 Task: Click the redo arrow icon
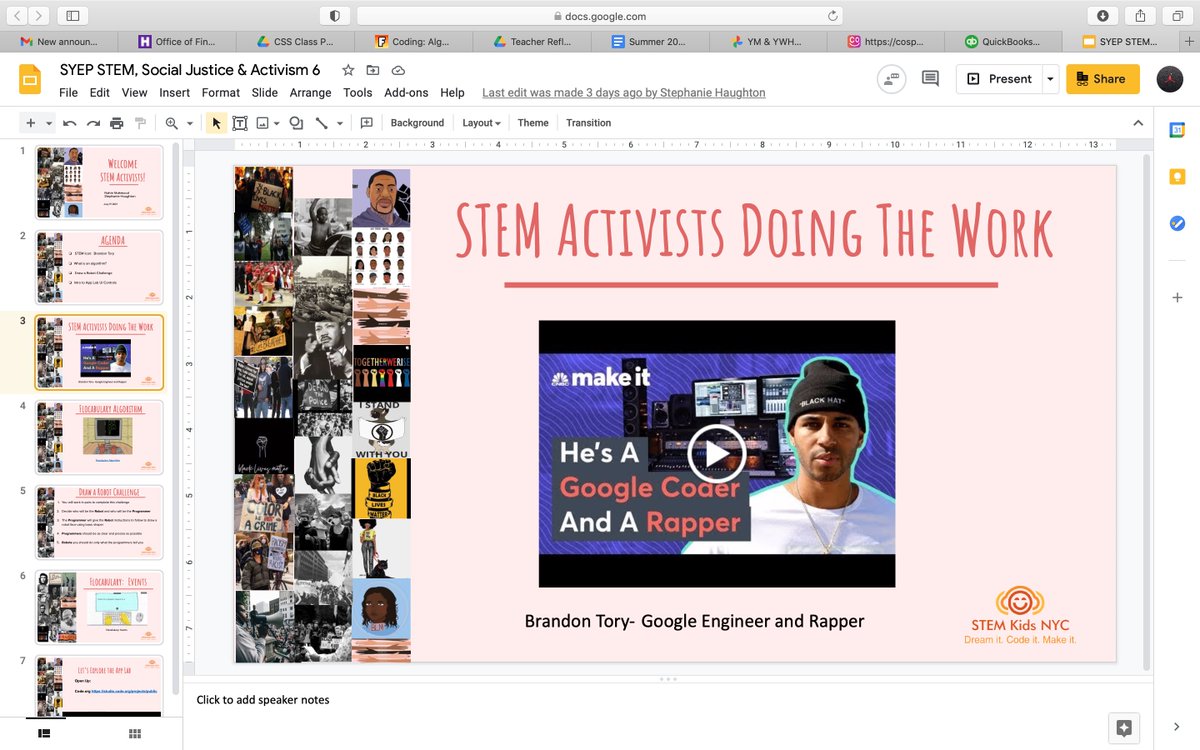click(93, 123)
